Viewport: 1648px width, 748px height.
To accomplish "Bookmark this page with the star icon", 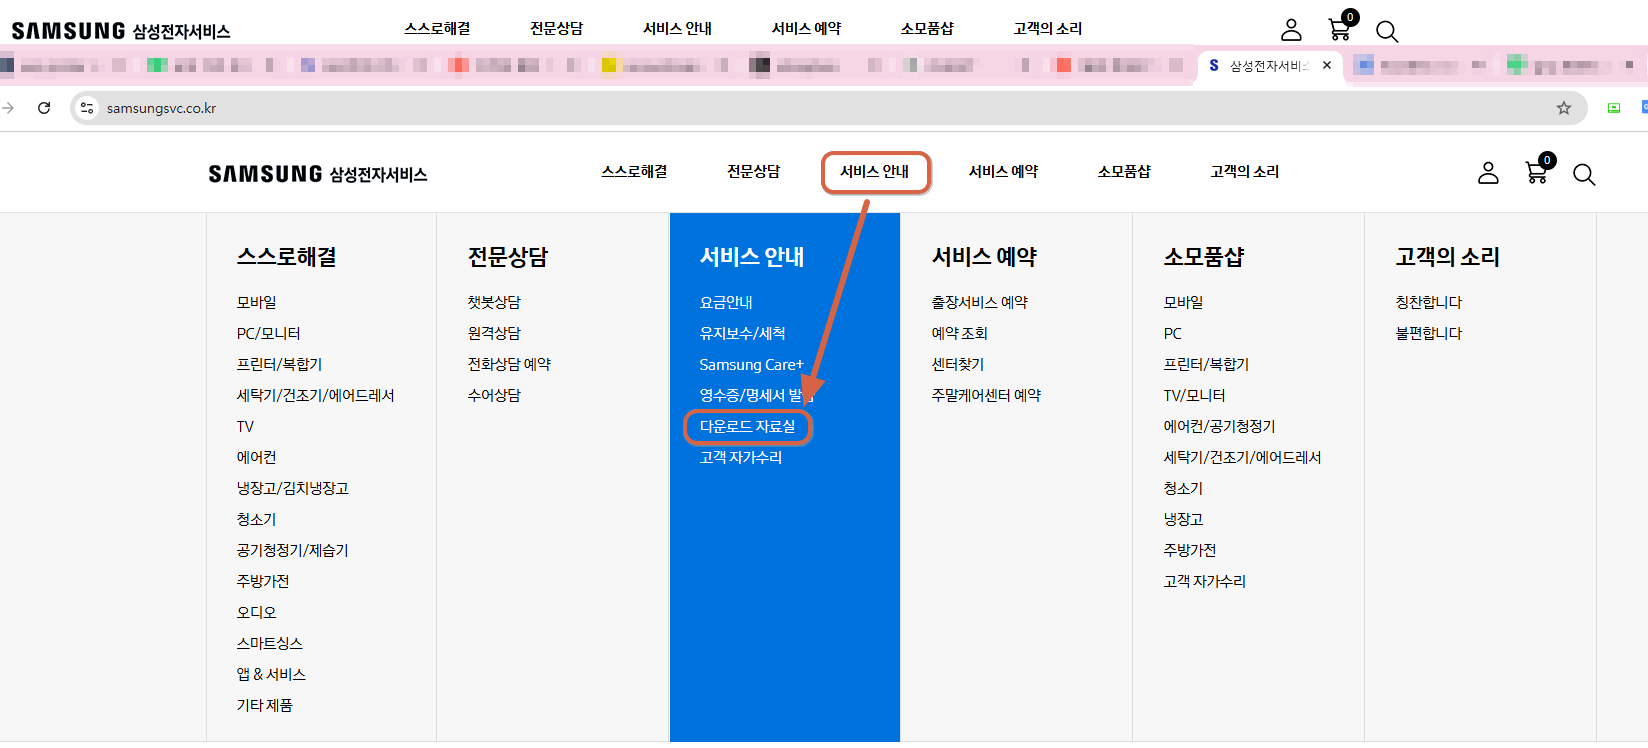I will point(1564,108).
